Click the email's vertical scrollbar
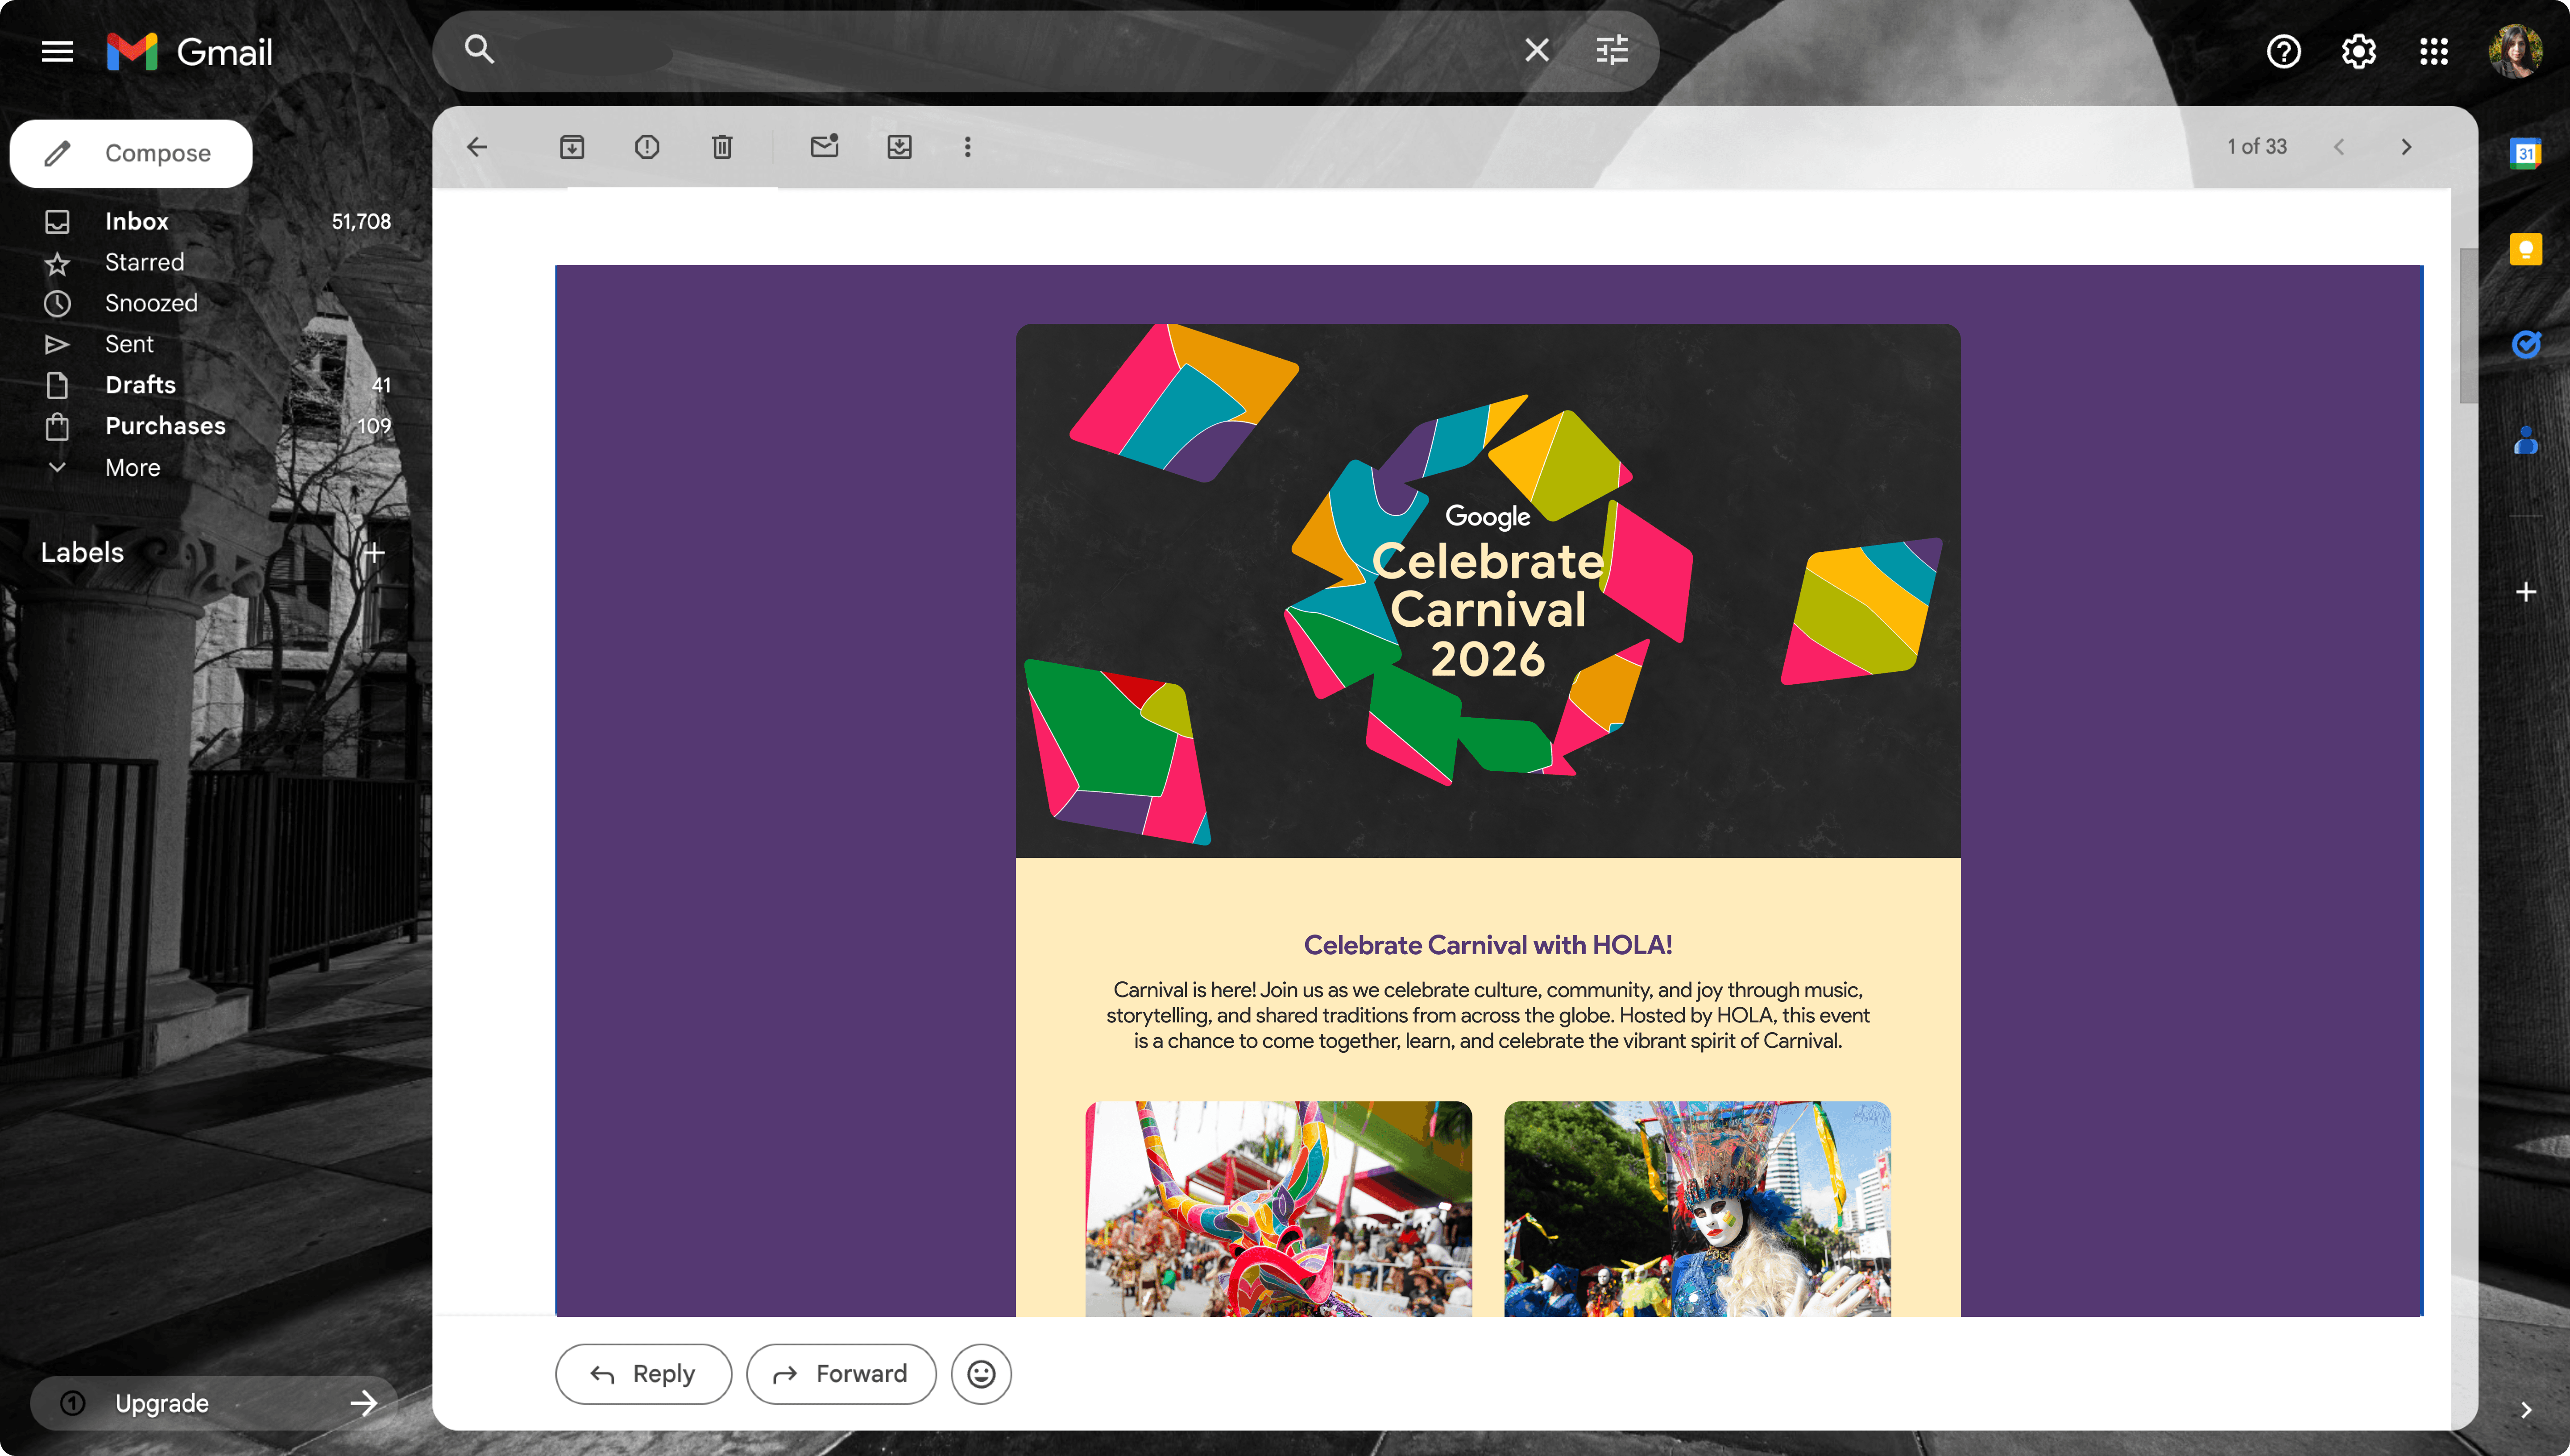Image resolution: width=2570 pixels, height=1456 pixels. coord(2467,325)
